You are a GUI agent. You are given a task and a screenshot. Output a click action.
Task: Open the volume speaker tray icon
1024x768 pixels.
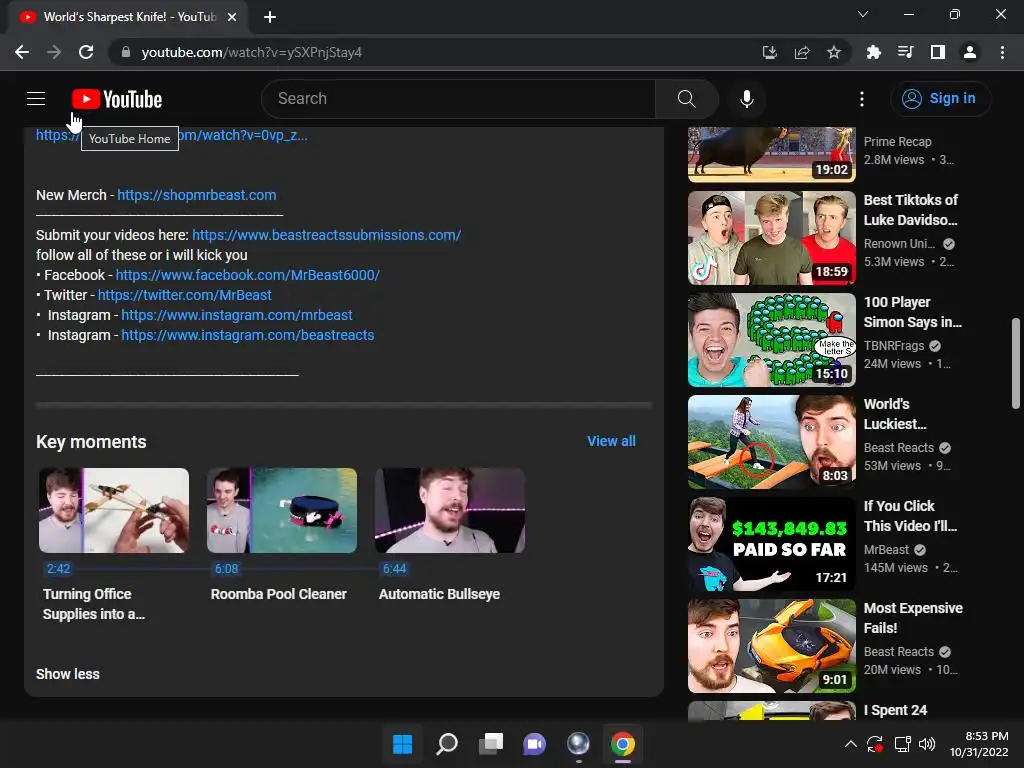coord(927,744)
